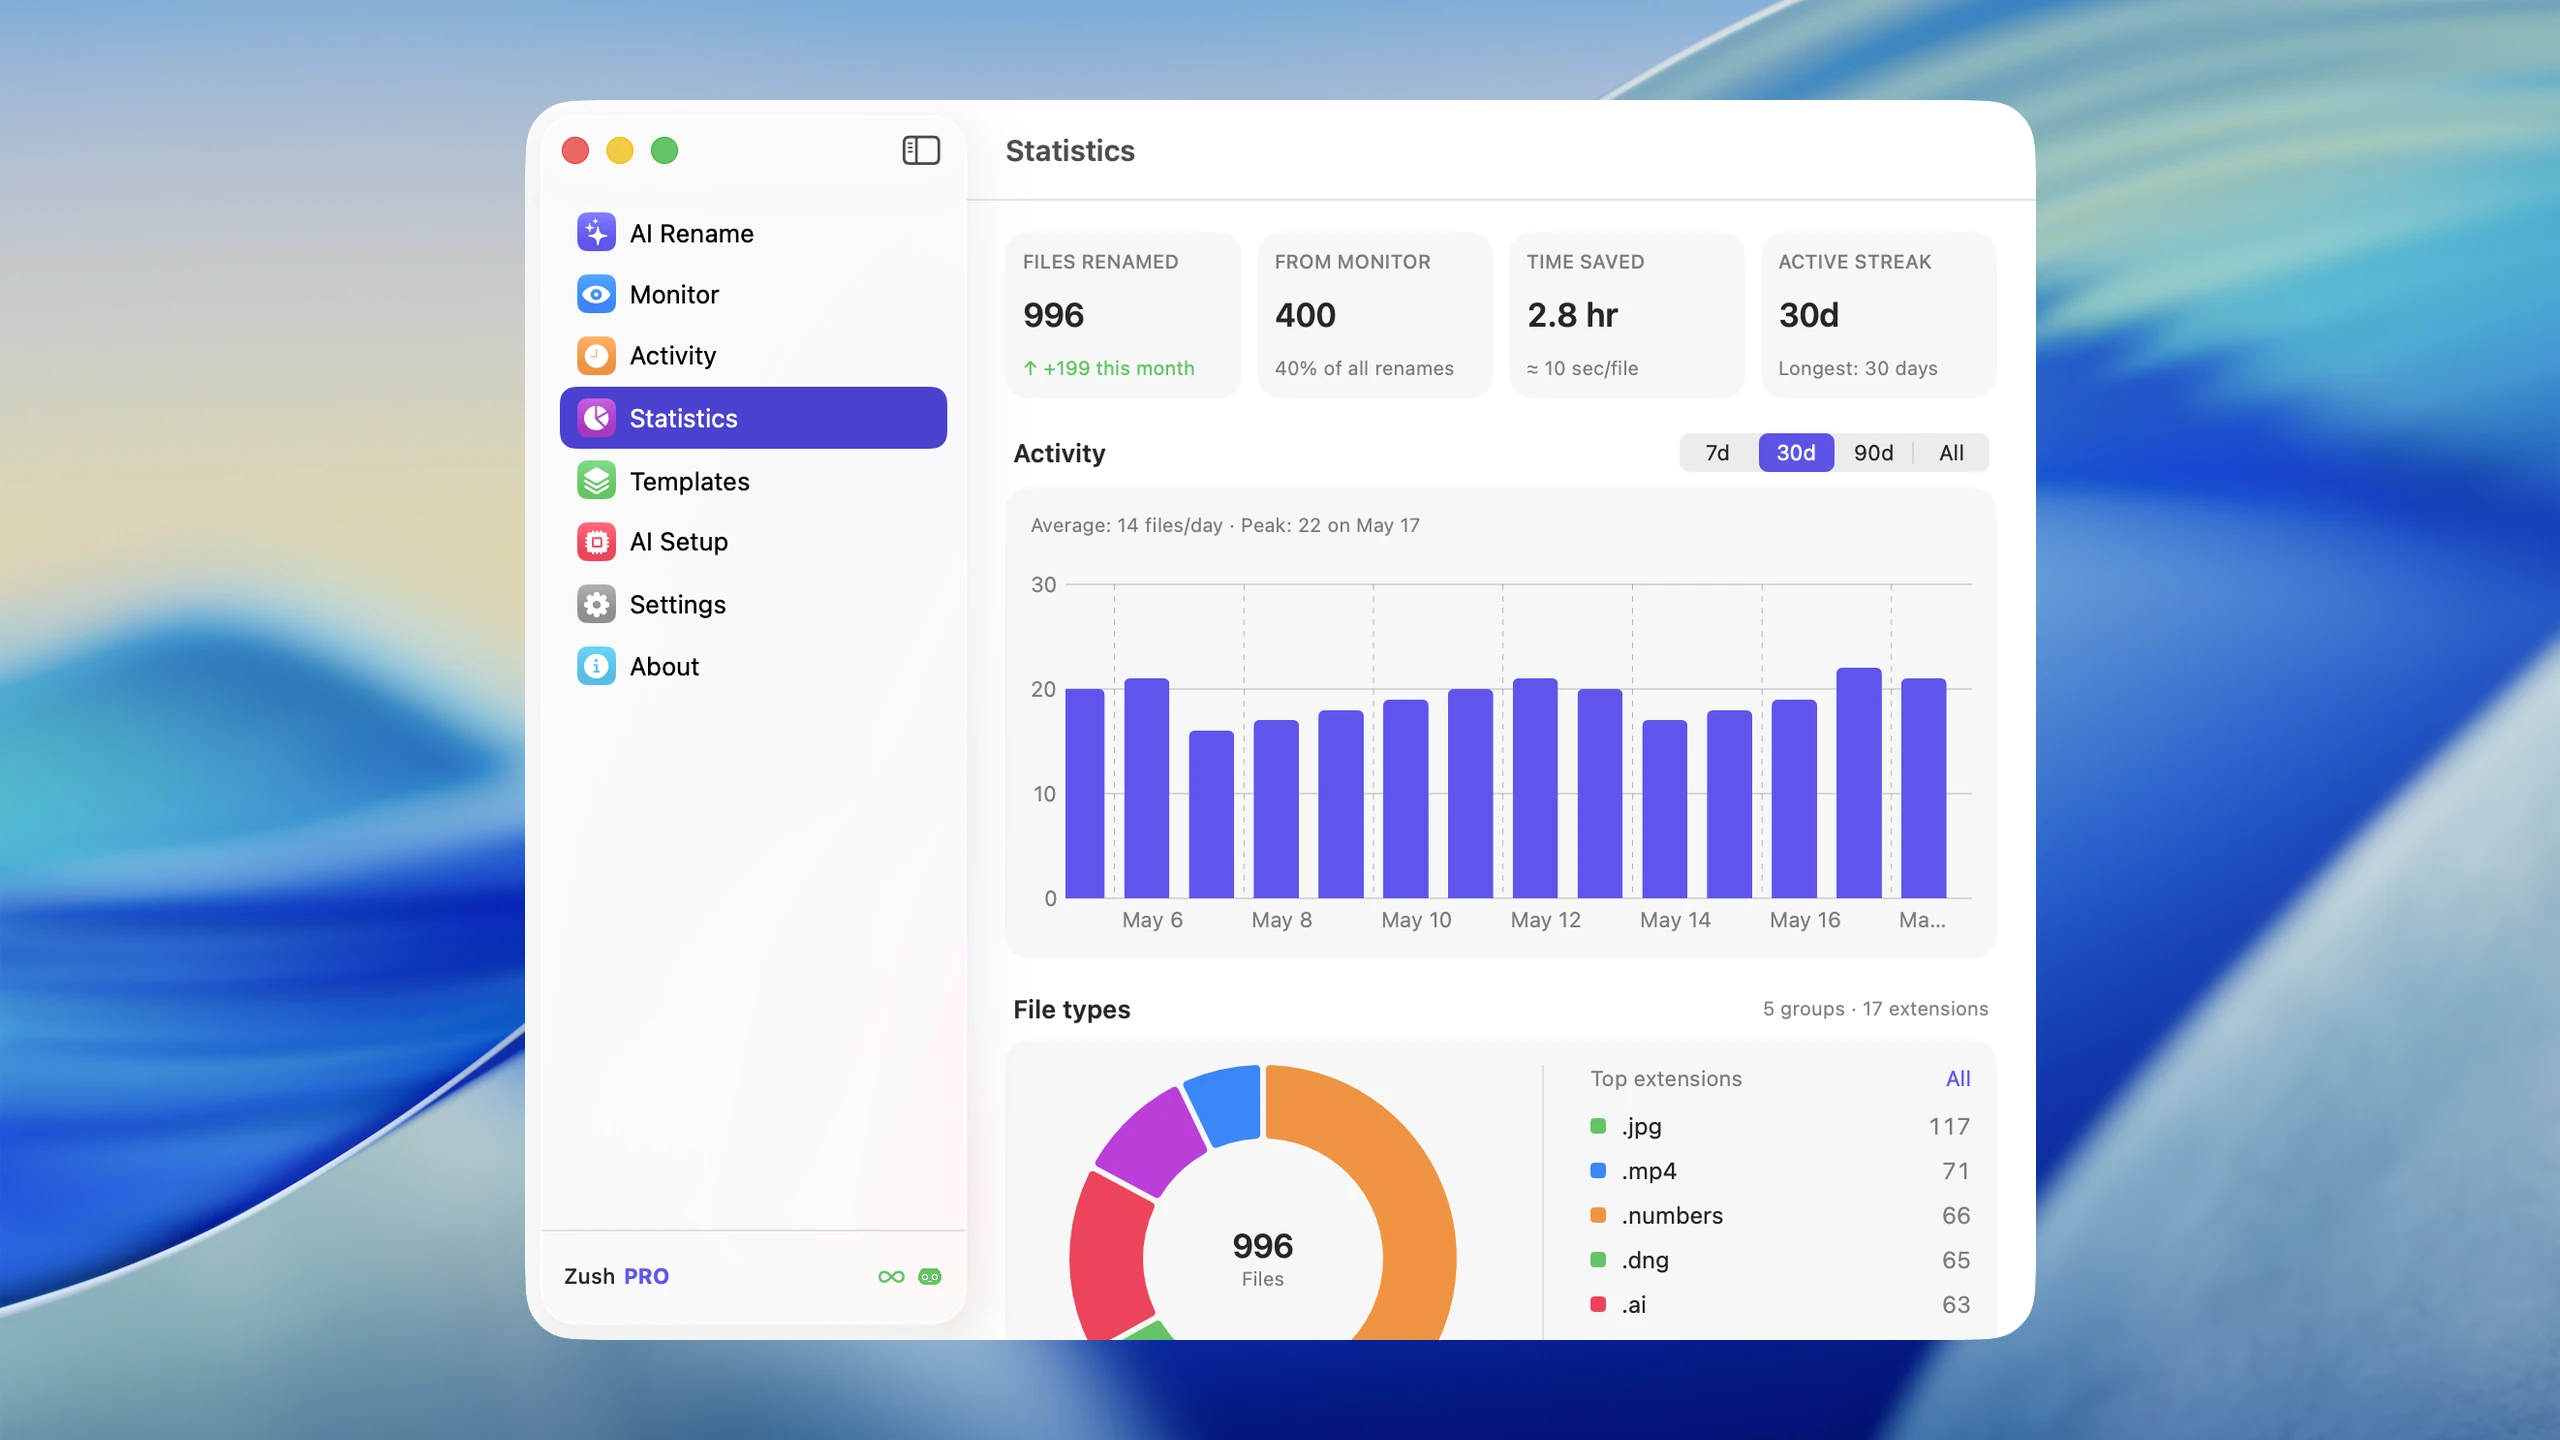Image resolution: width=2560 pixels, height=1440 pixels.
Task: Click the Templates layers icon
Action: (596, 481)
